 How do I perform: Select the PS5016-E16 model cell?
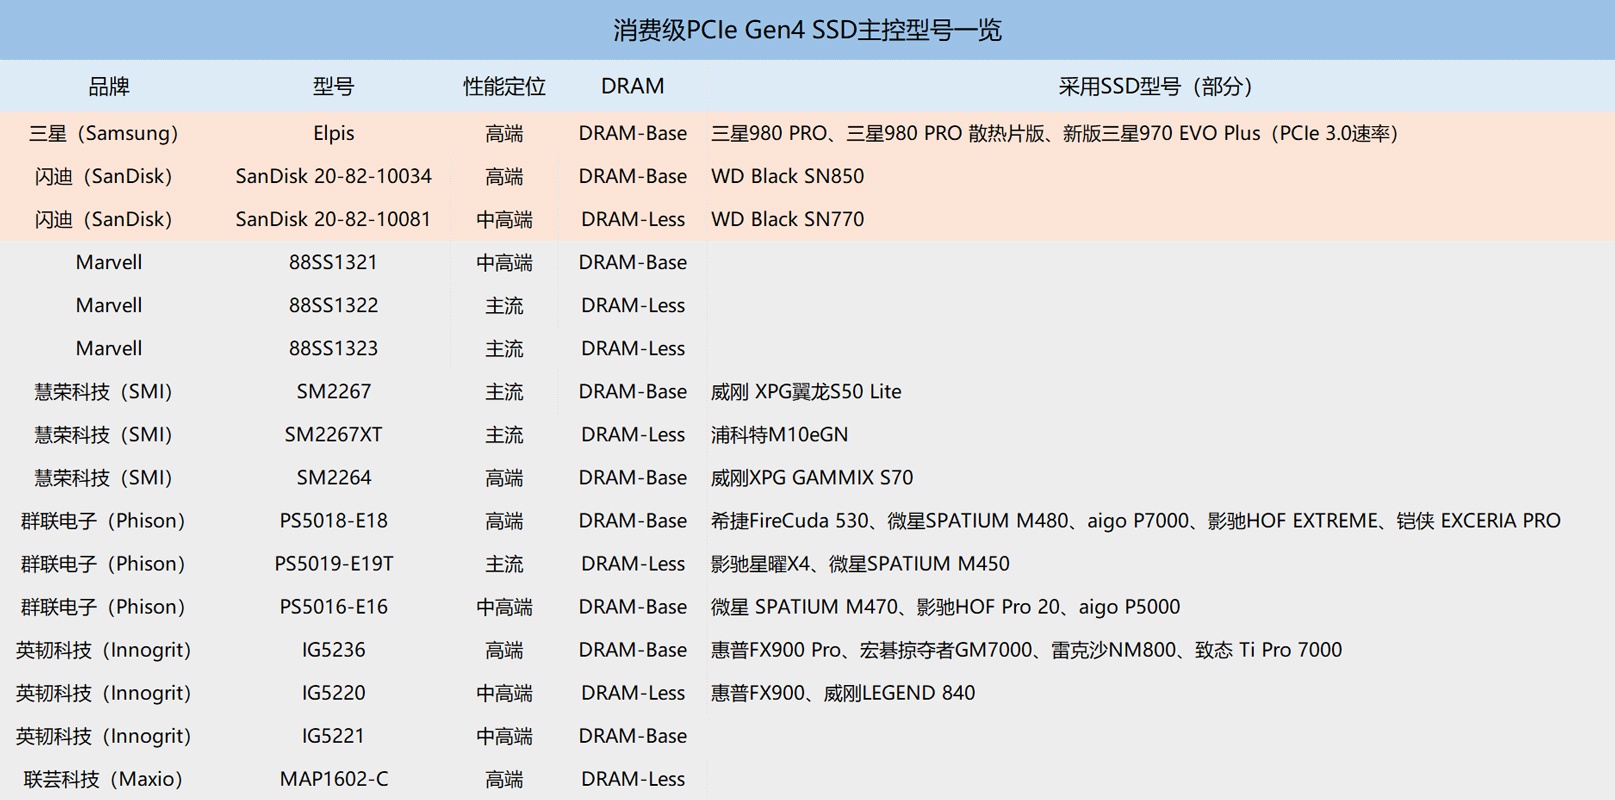(333, 606)
